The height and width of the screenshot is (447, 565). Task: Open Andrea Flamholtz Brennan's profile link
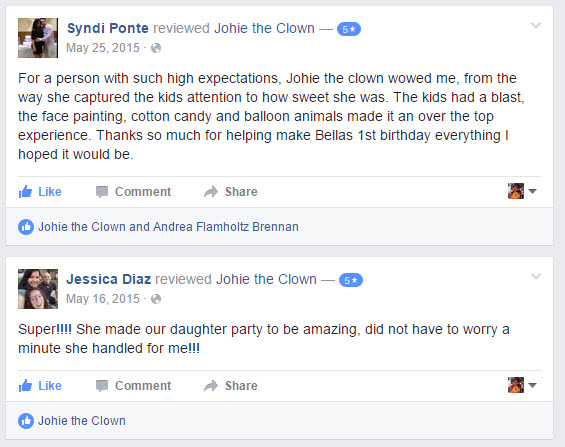pyautogui.click(x=226, y=227)
